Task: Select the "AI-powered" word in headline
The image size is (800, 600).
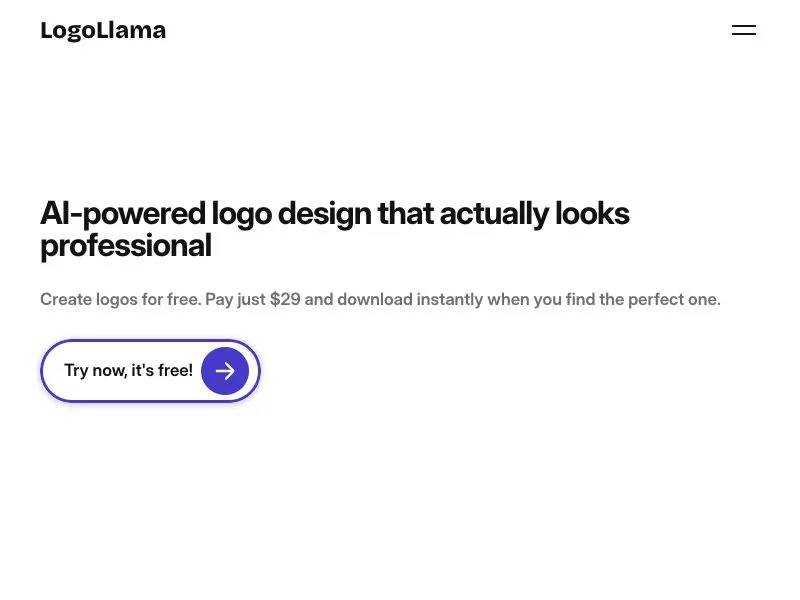Action: coord(123,213)
